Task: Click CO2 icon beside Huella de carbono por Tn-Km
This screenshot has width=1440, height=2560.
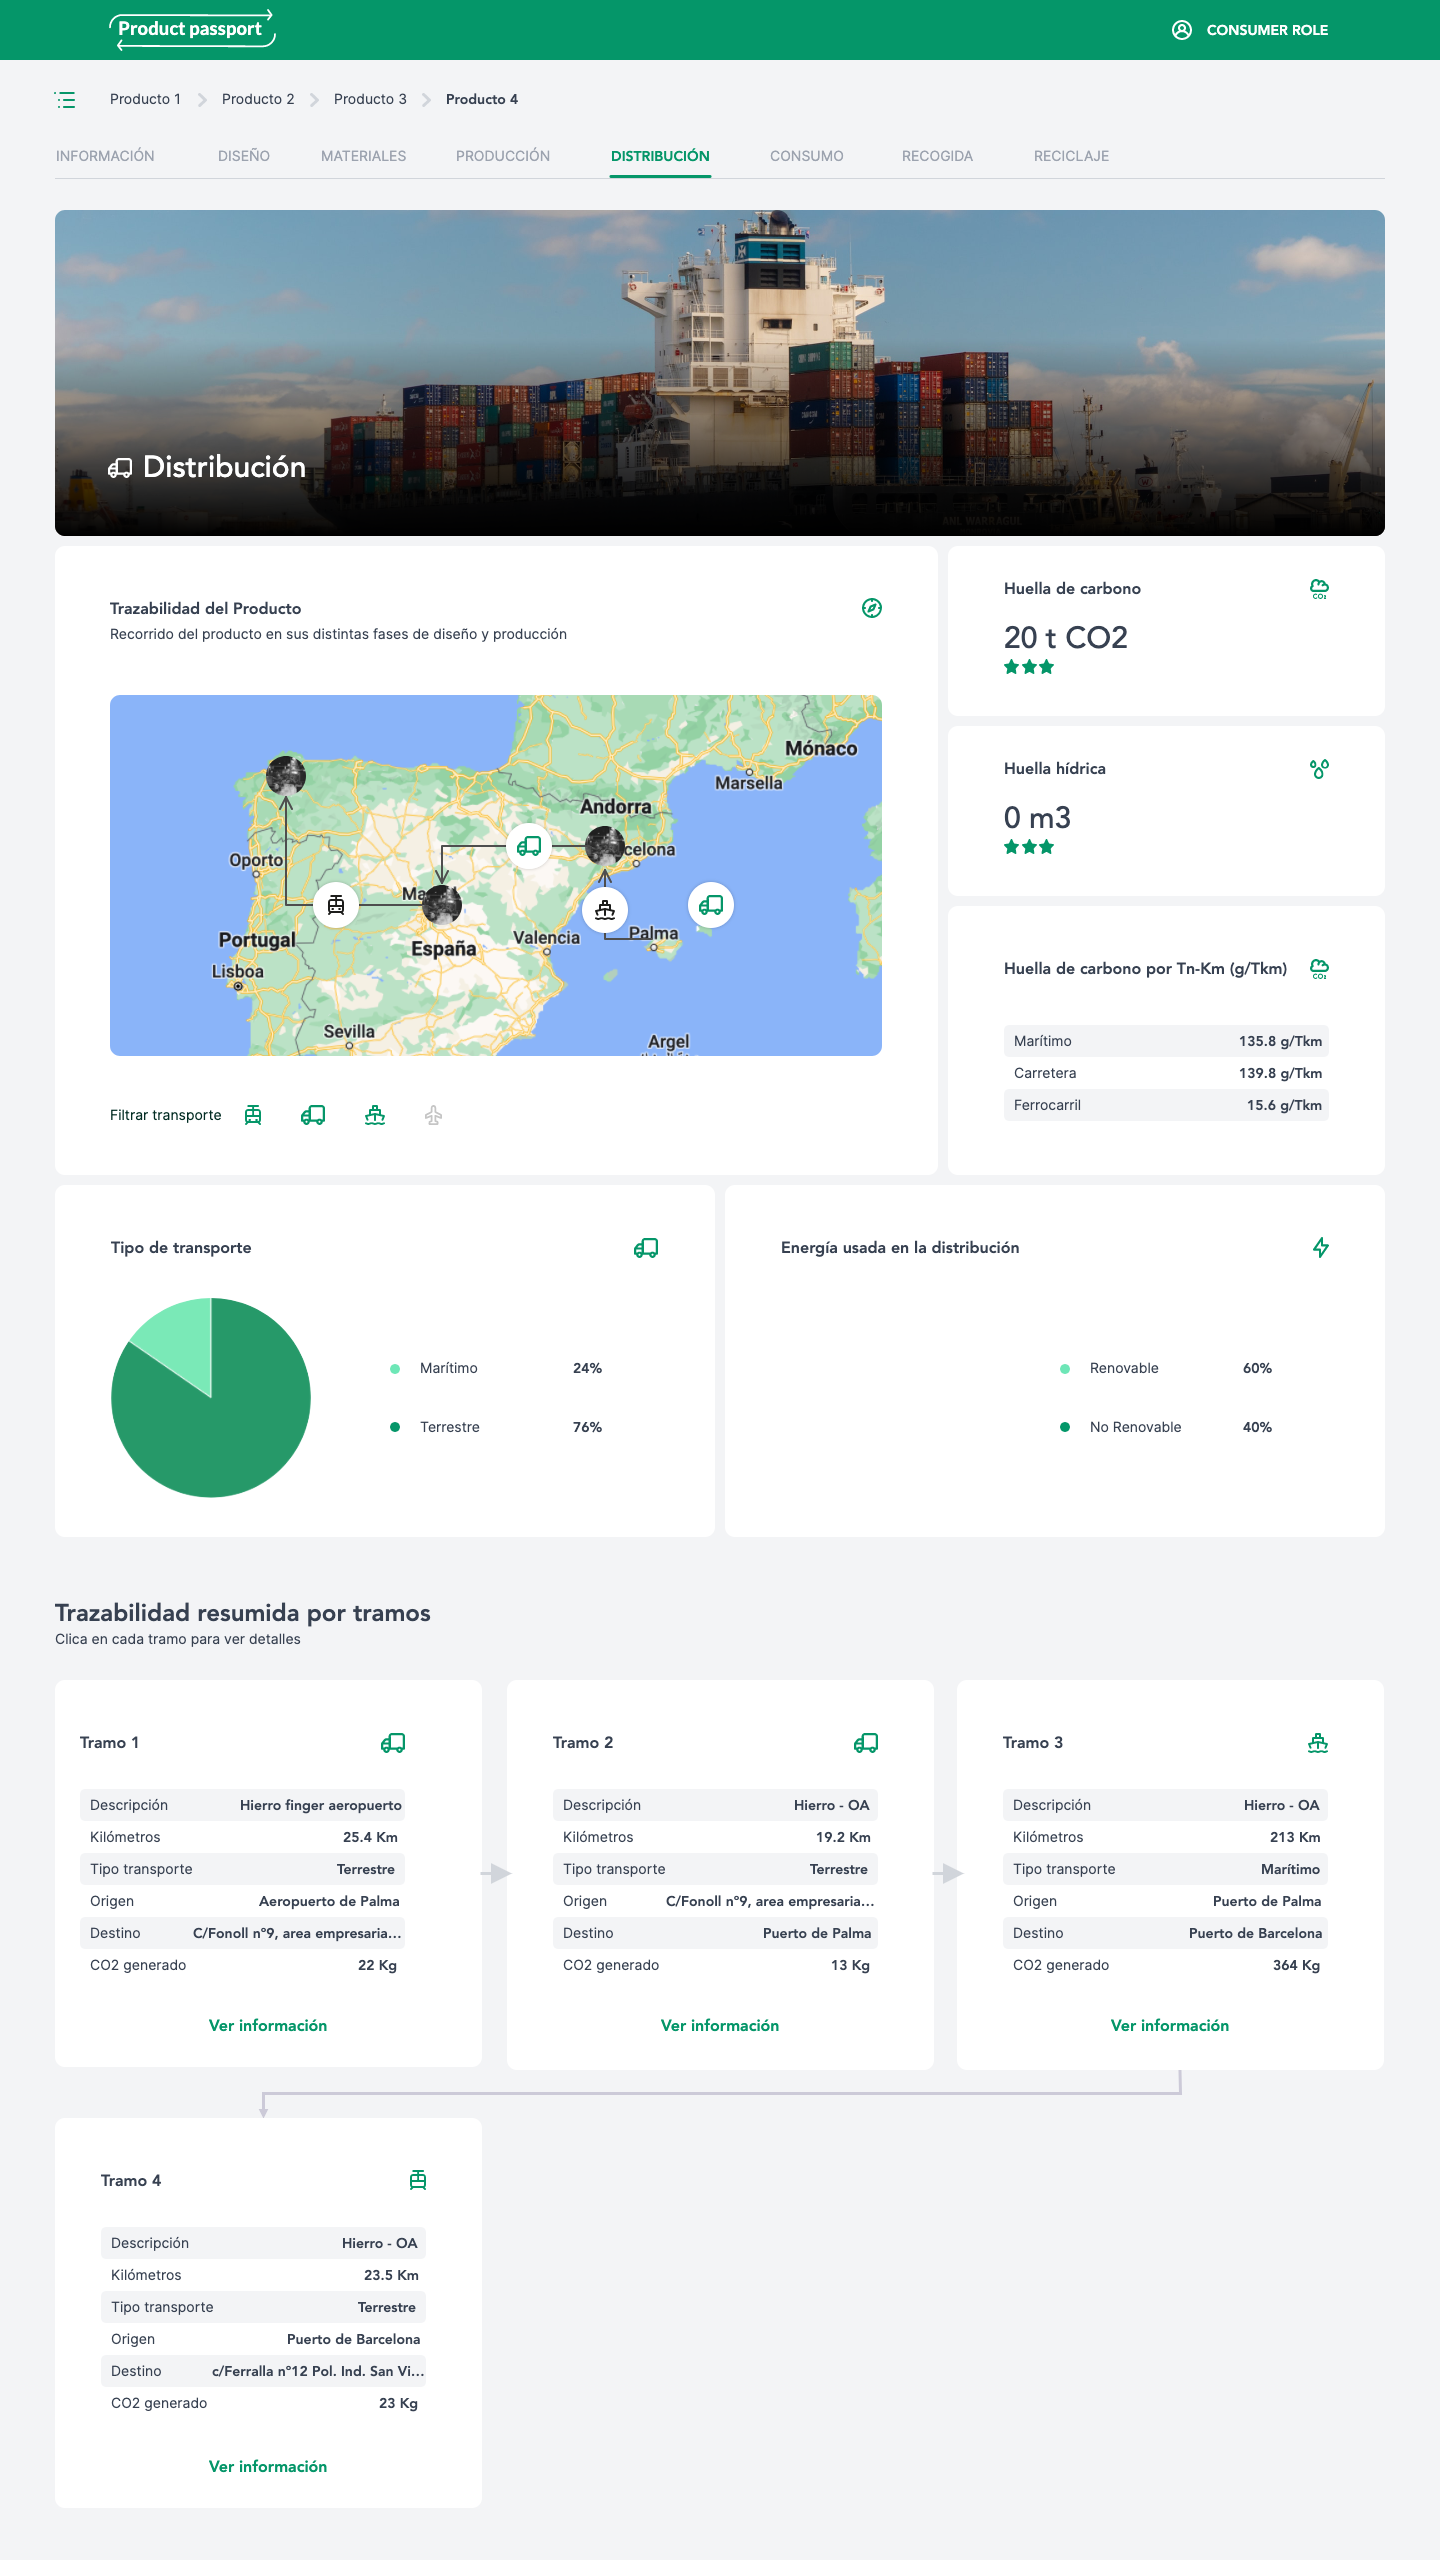Action: point(1319,969)
